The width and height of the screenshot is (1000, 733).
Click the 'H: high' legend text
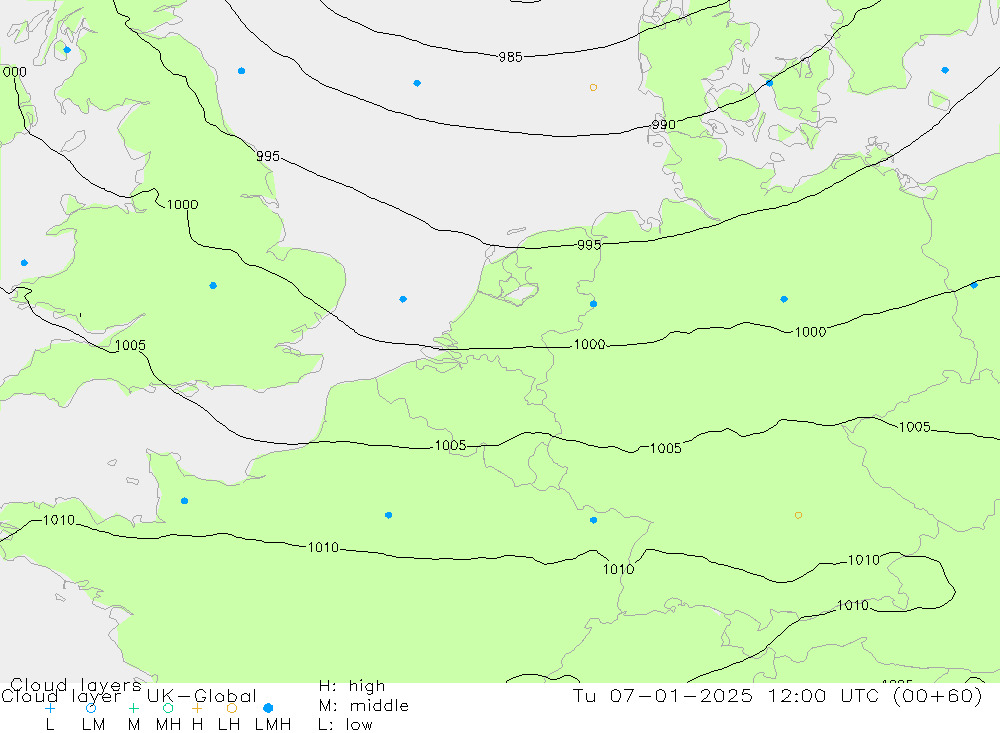pyautogui.click(x=352, y=686)
